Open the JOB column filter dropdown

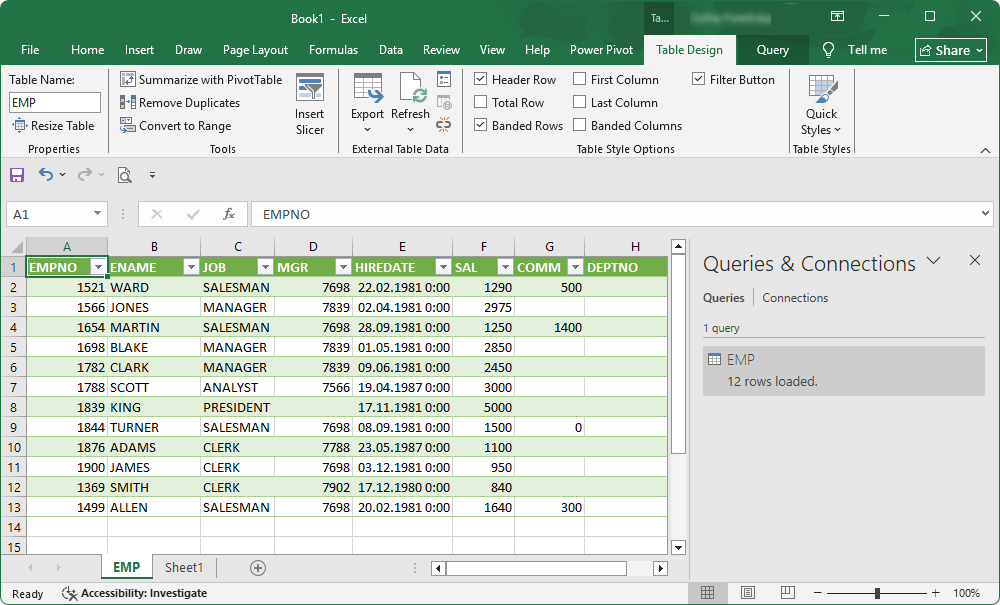[x=265, y=267]
